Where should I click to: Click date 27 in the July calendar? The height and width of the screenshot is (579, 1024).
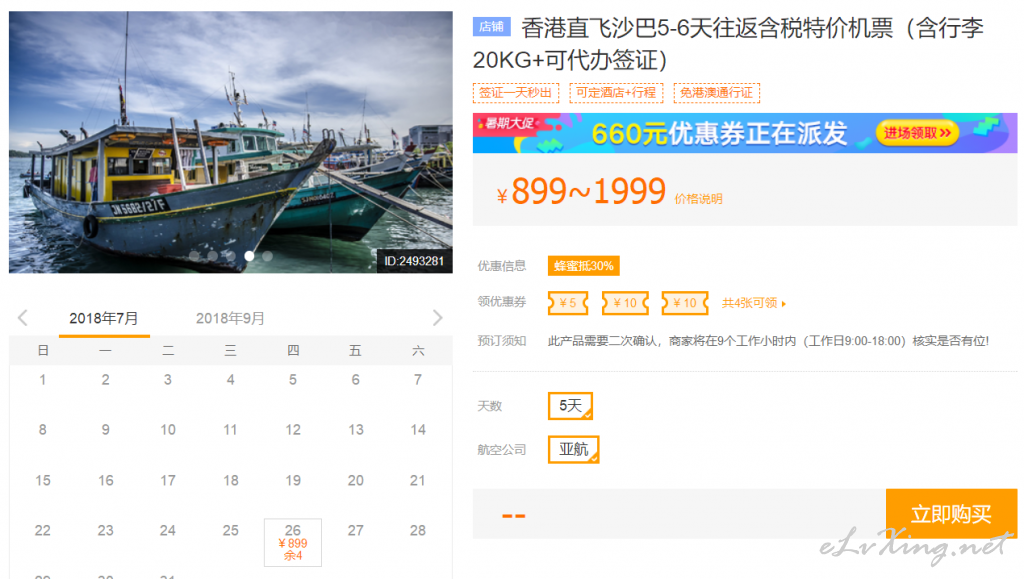(355, 531)
